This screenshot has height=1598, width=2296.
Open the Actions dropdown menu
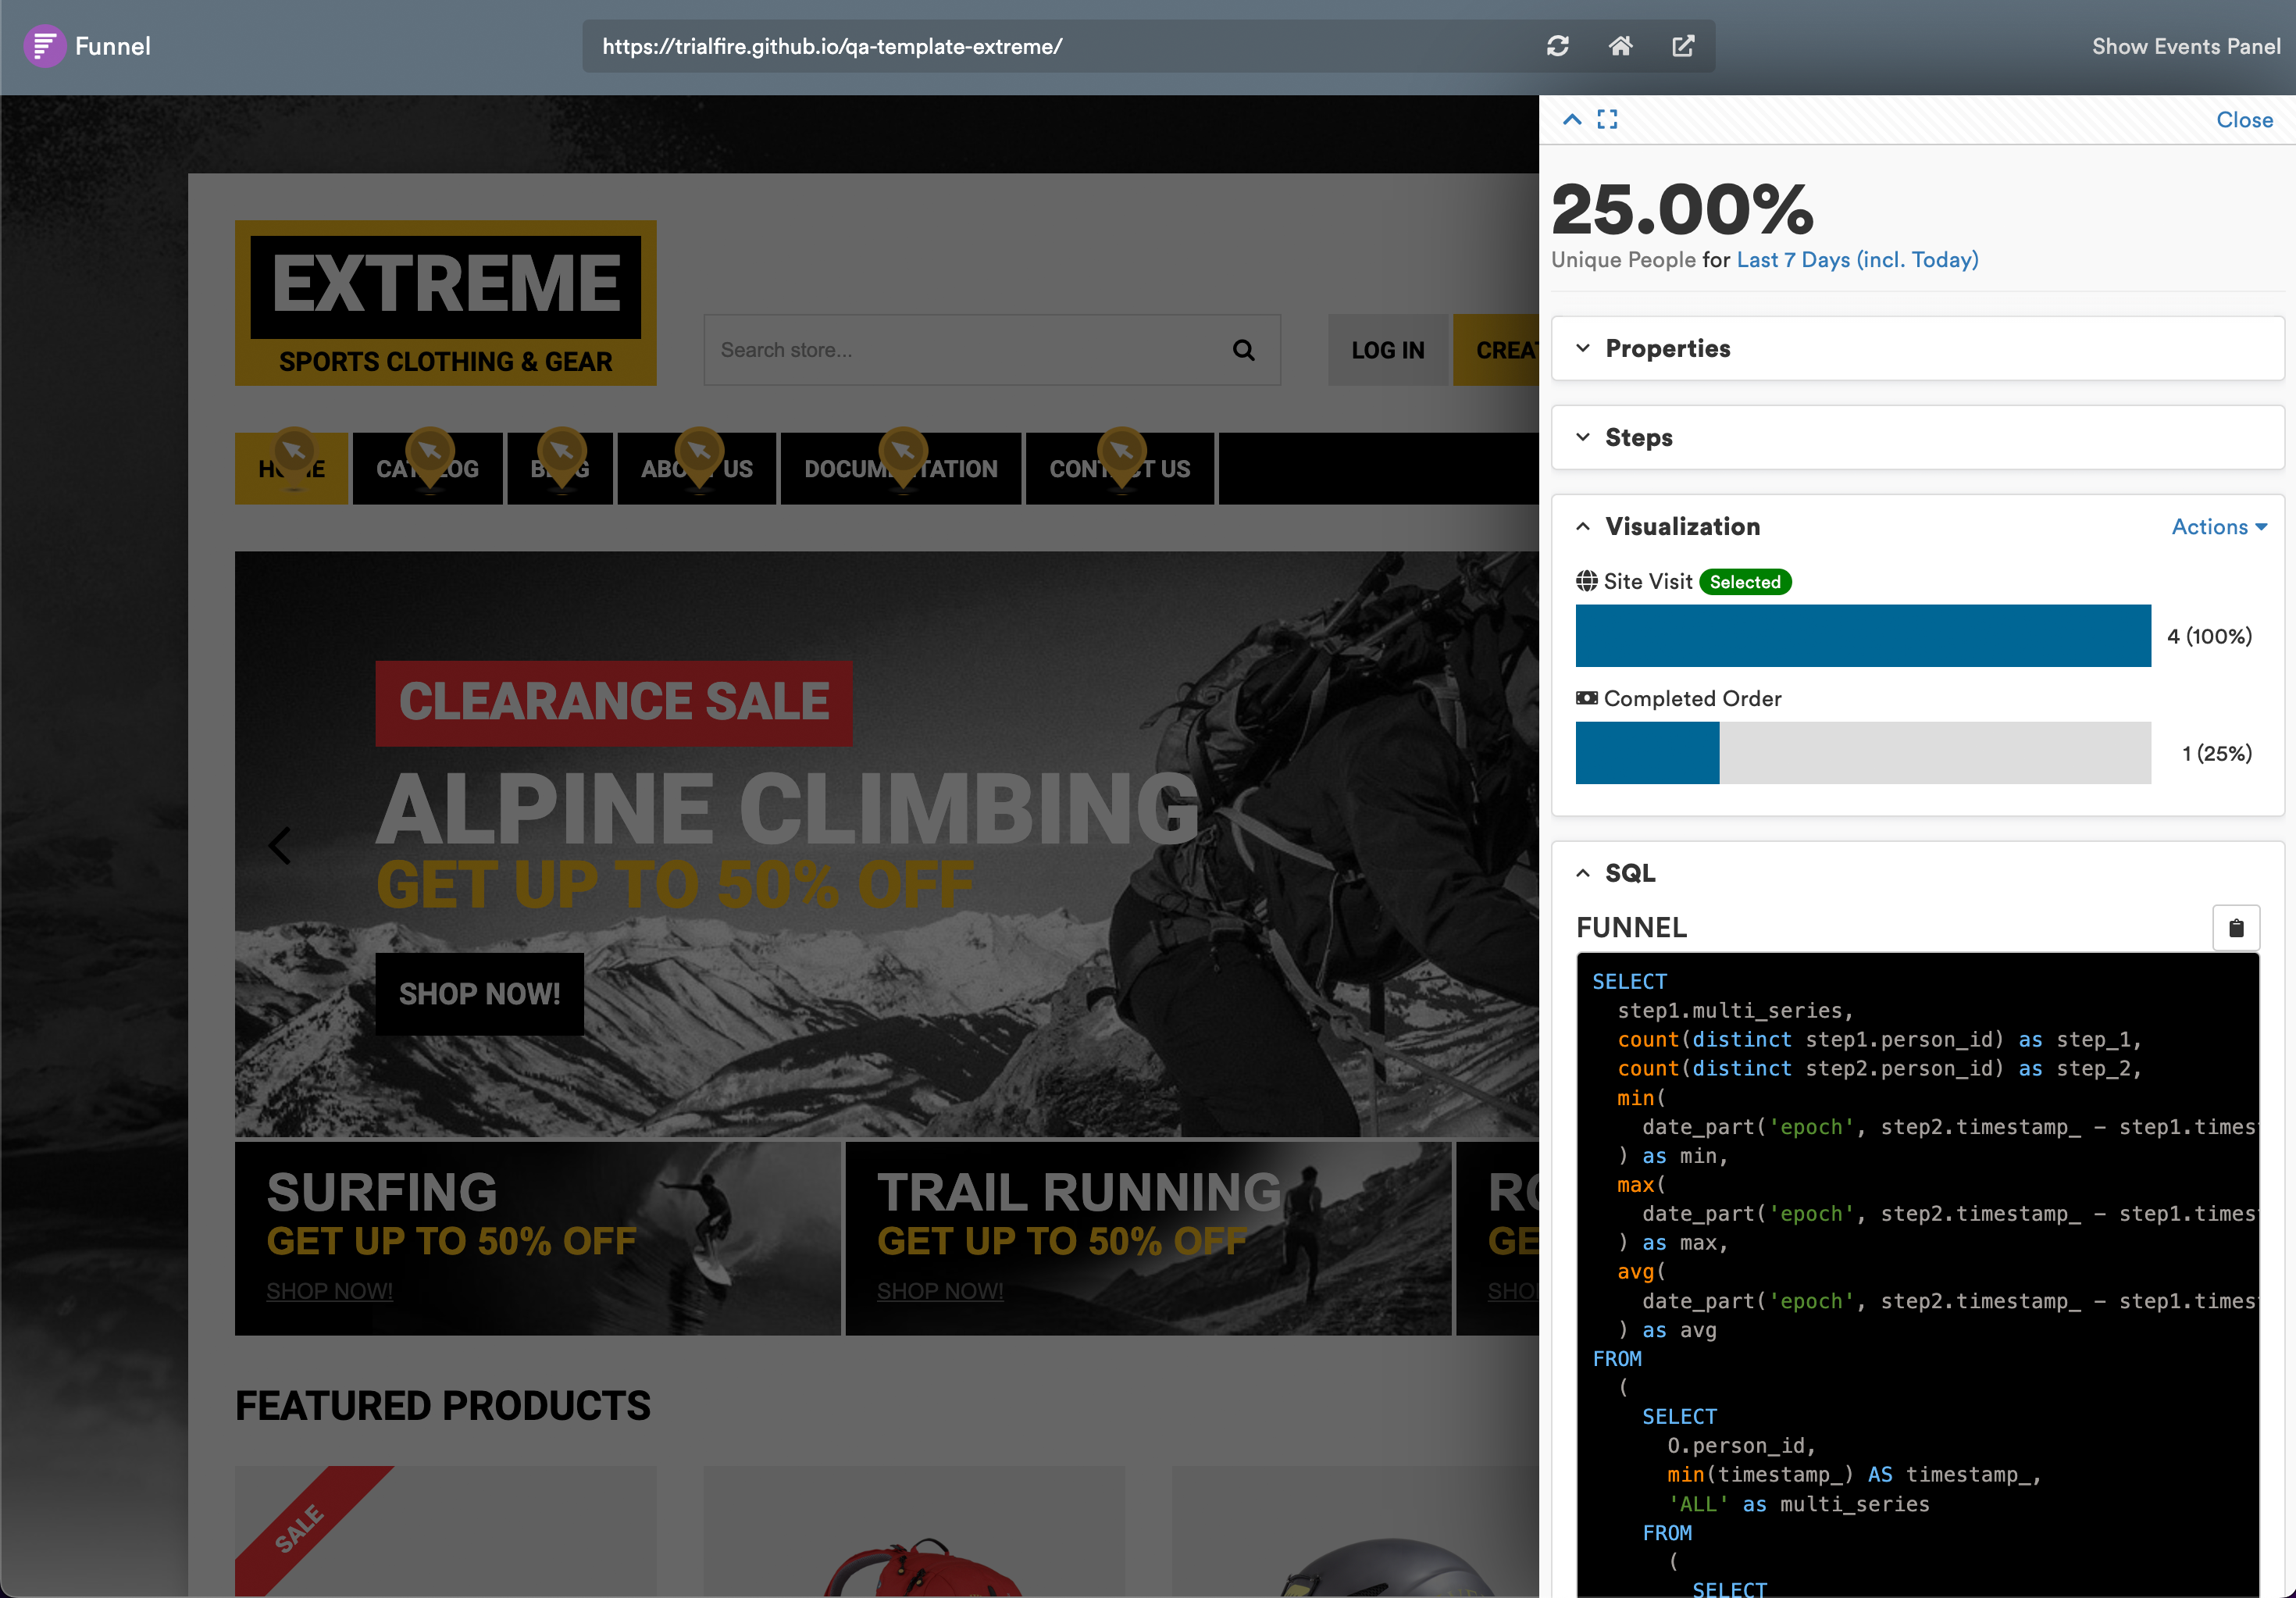(2218, 527)
